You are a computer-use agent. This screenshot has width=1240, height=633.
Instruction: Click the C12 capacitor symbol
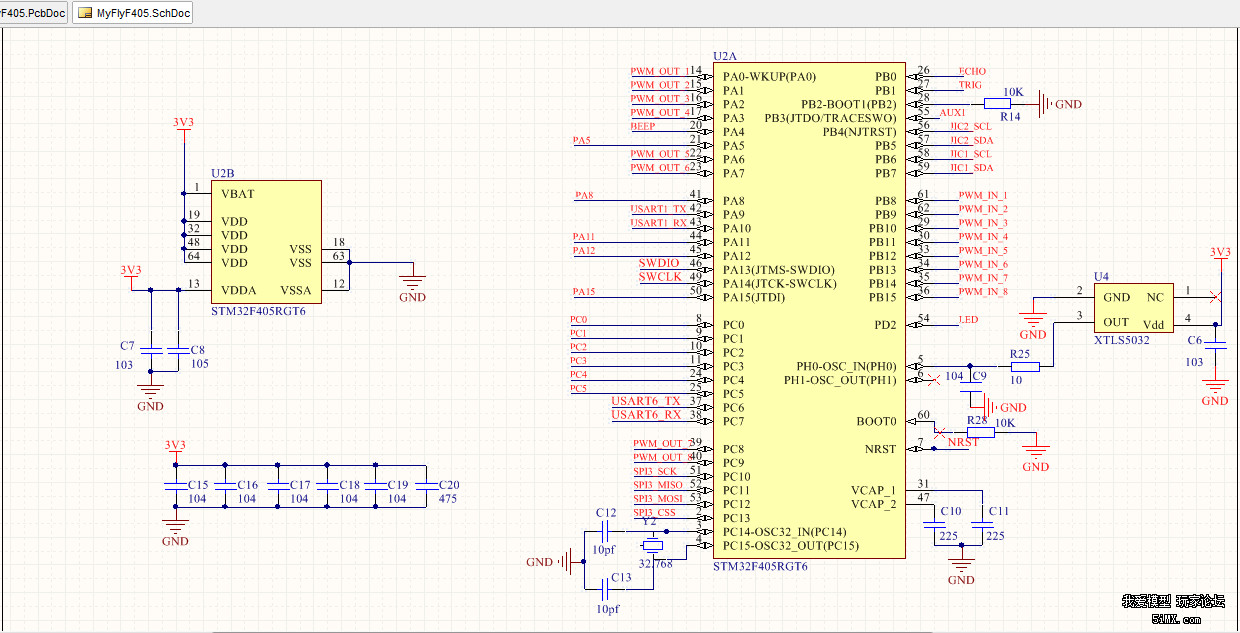pyautogui.click(x=606, y=531)
